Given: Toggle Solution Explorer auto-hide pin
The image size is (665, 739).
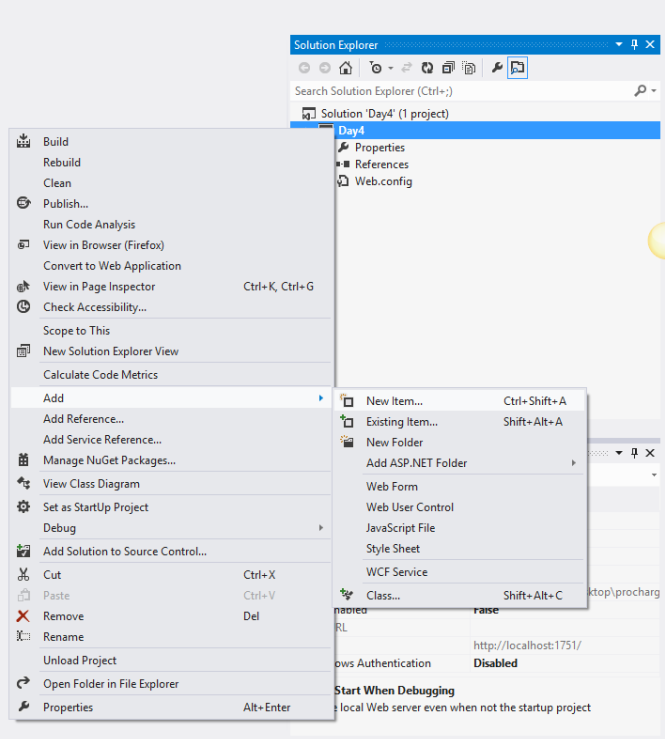Looking at the screenshot, I should point(634,44).
